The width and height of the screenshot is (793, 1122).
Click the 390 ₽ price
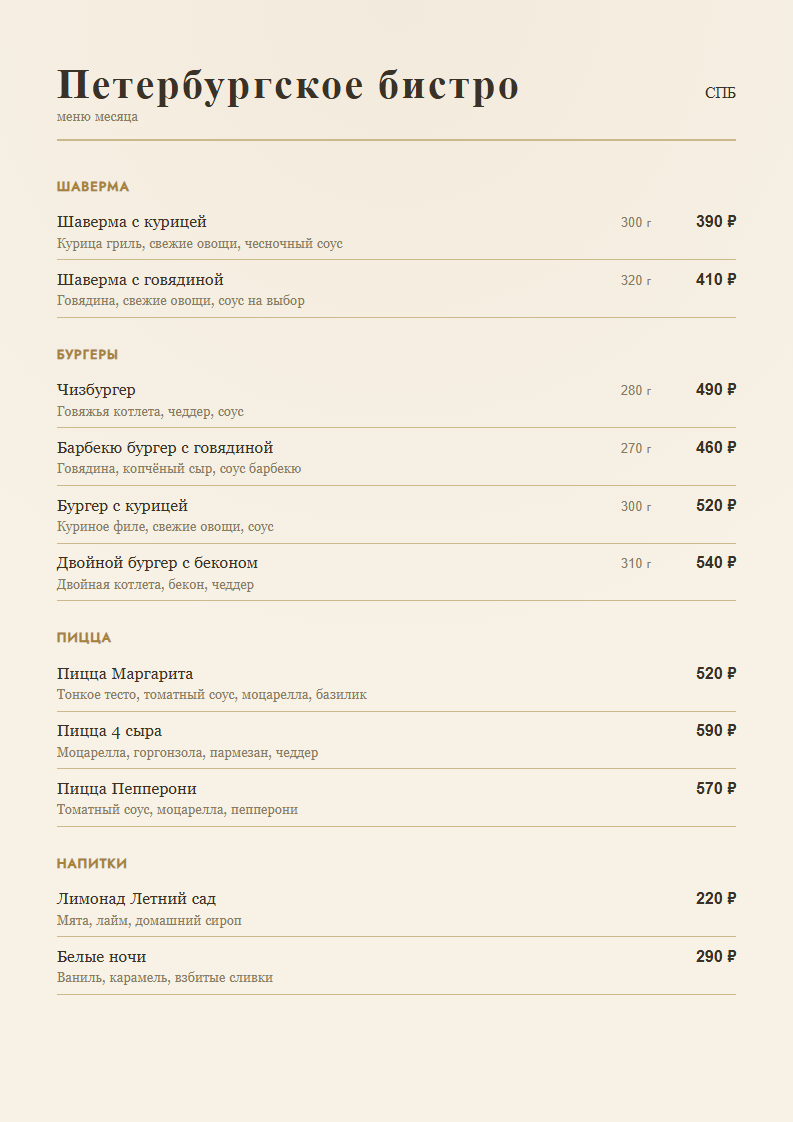pyautogui.click(x=716, y=222)
